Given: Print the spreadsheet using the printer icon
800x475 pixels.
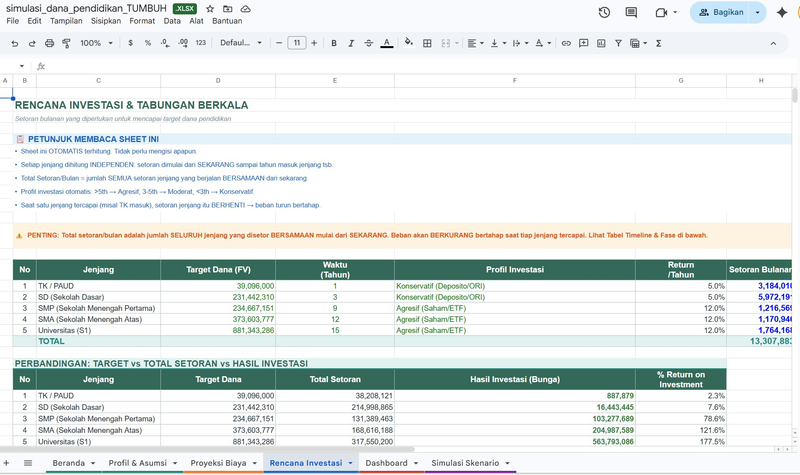Looking at the screenshot, I should click(49, 43).
